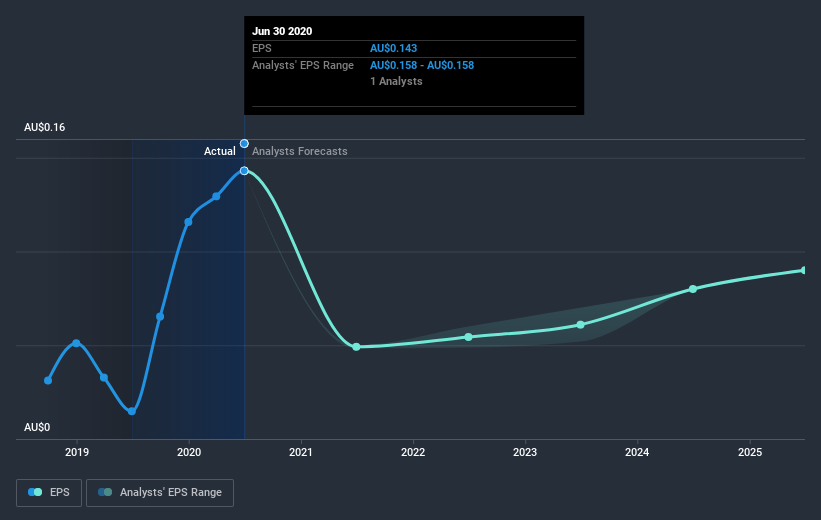Click the 2020 x-axis label
821x520 pixels.
tap(189, 452)
